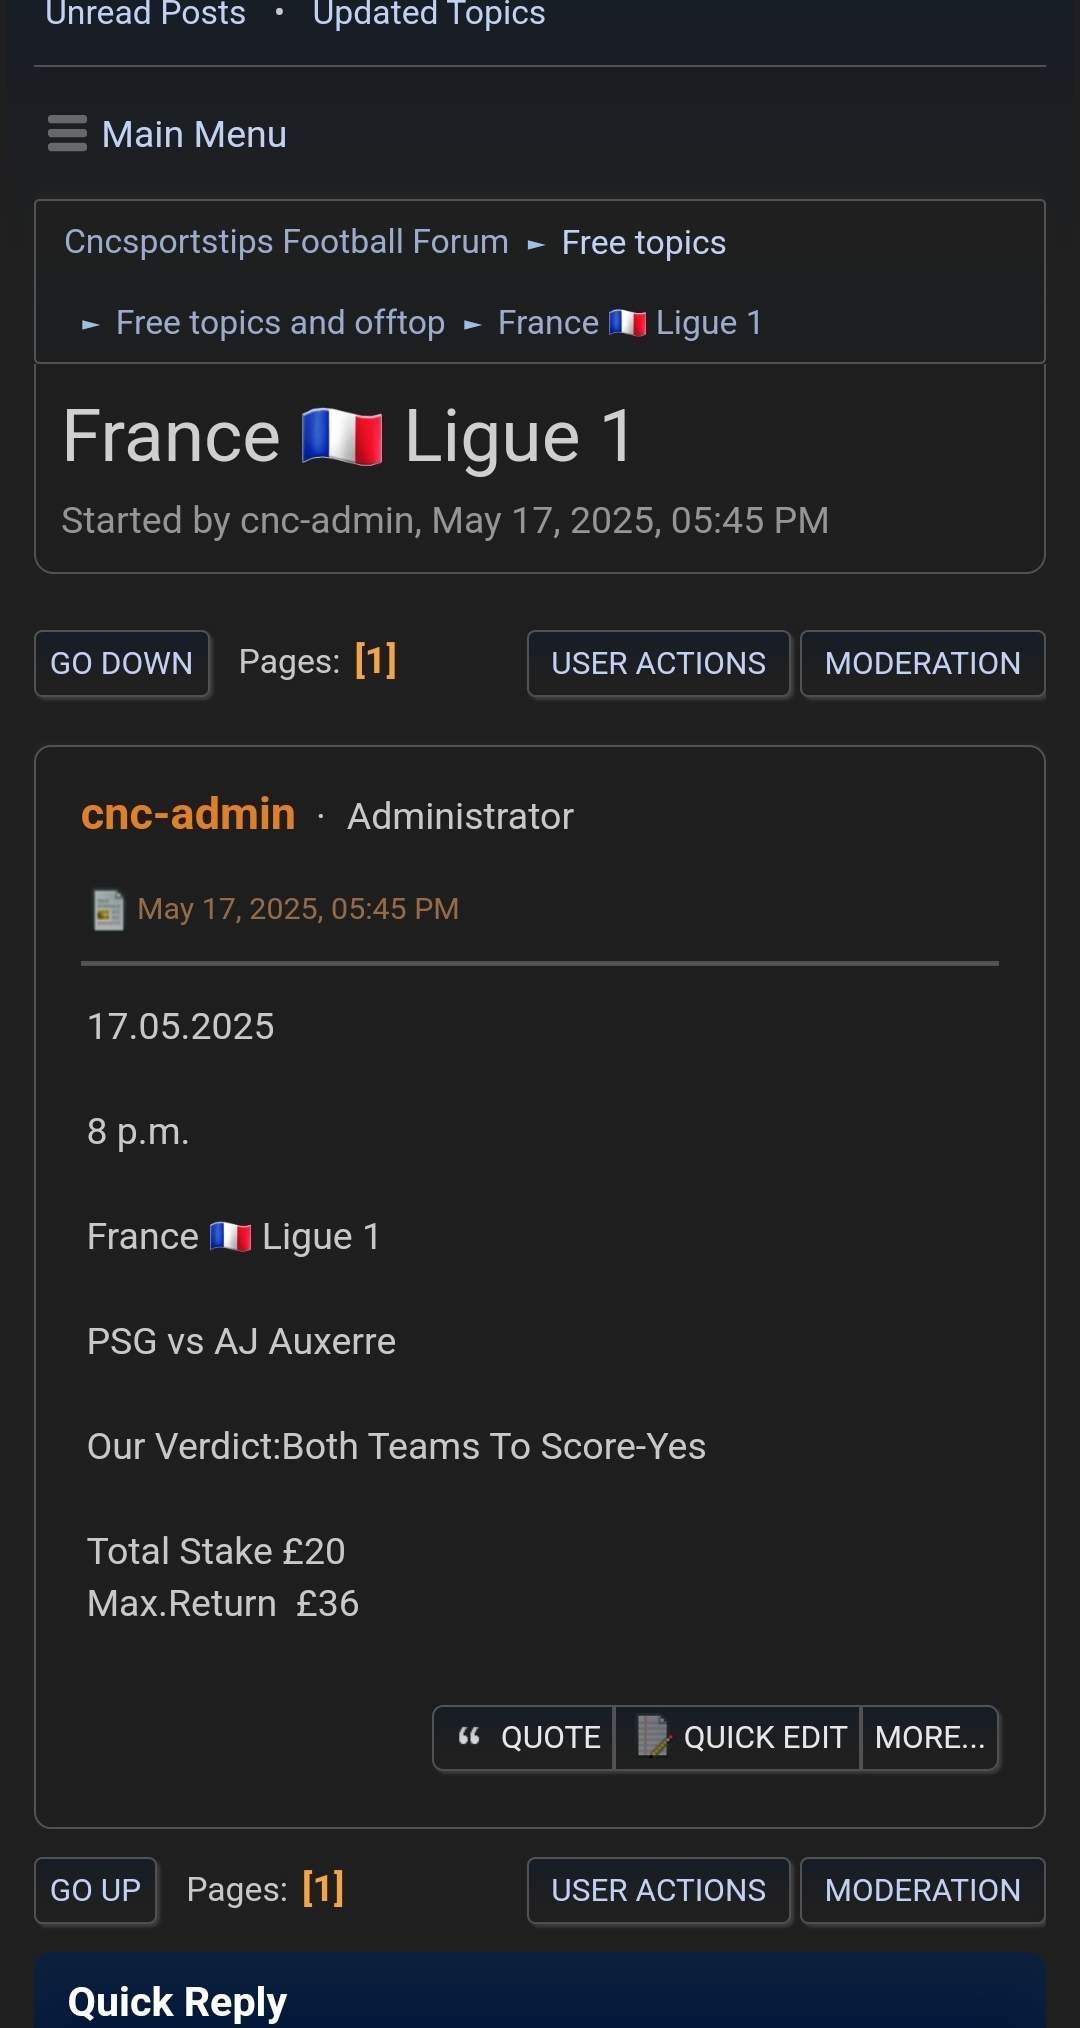Expand bottom User Actions dropdown
Screen dimensions: 1080x2028
click(x=659, y=1890)
